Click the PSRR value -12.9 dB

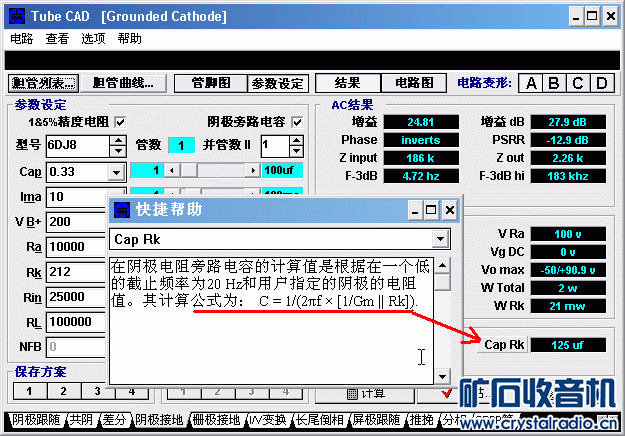coord(568,140)
